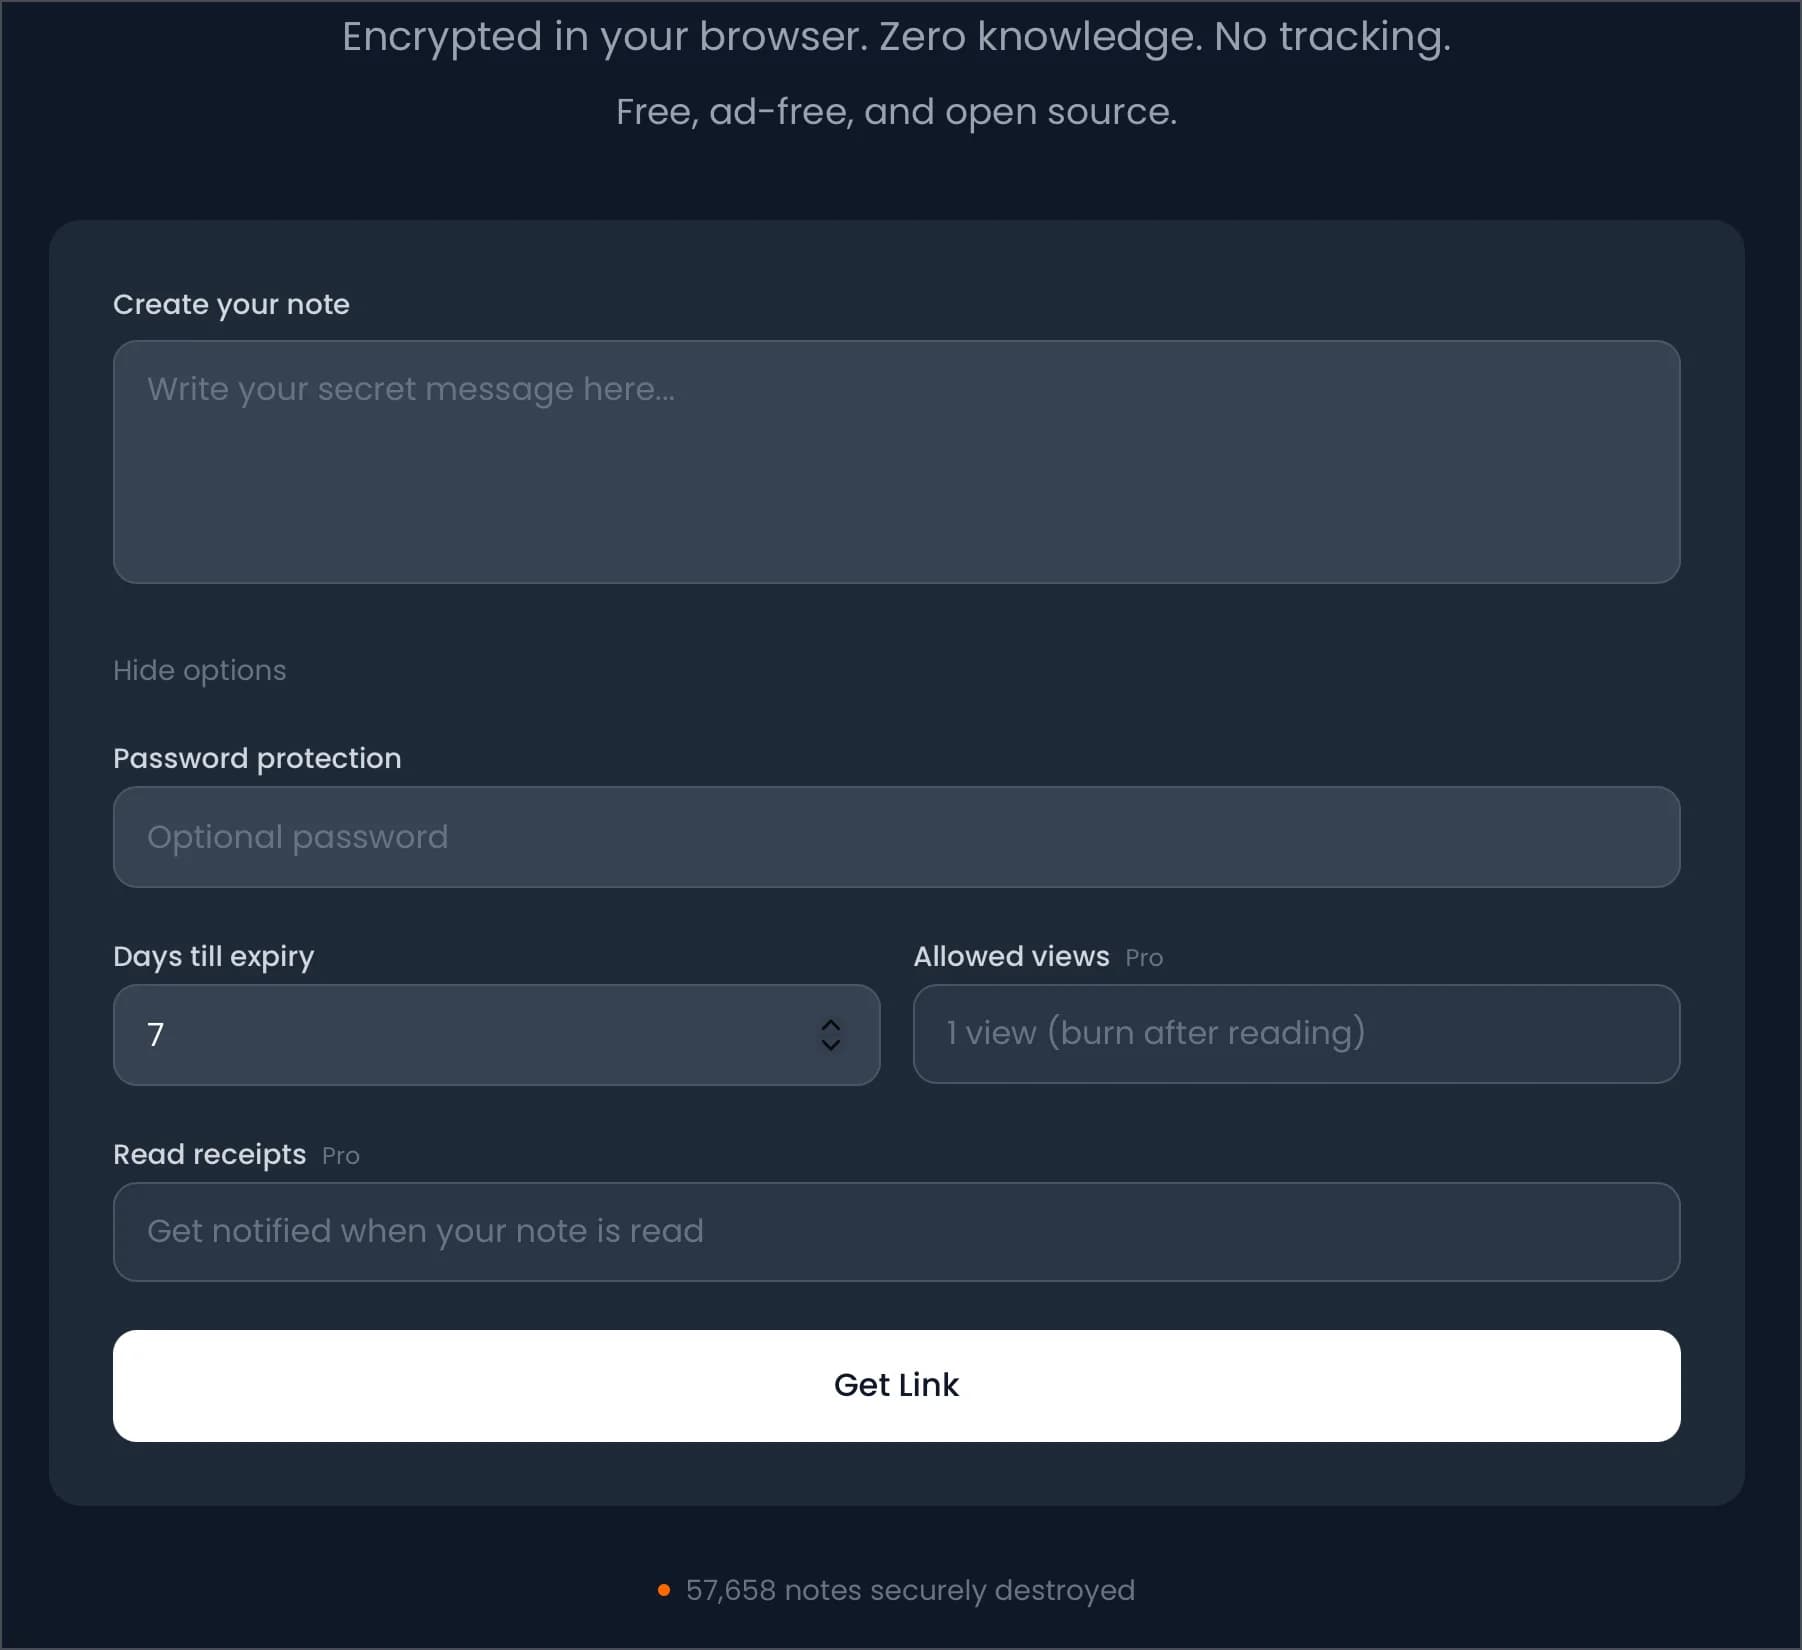Open the Days till expiry value selector
Viewport: 1802px width, 1650px height.
[497, 1036]
